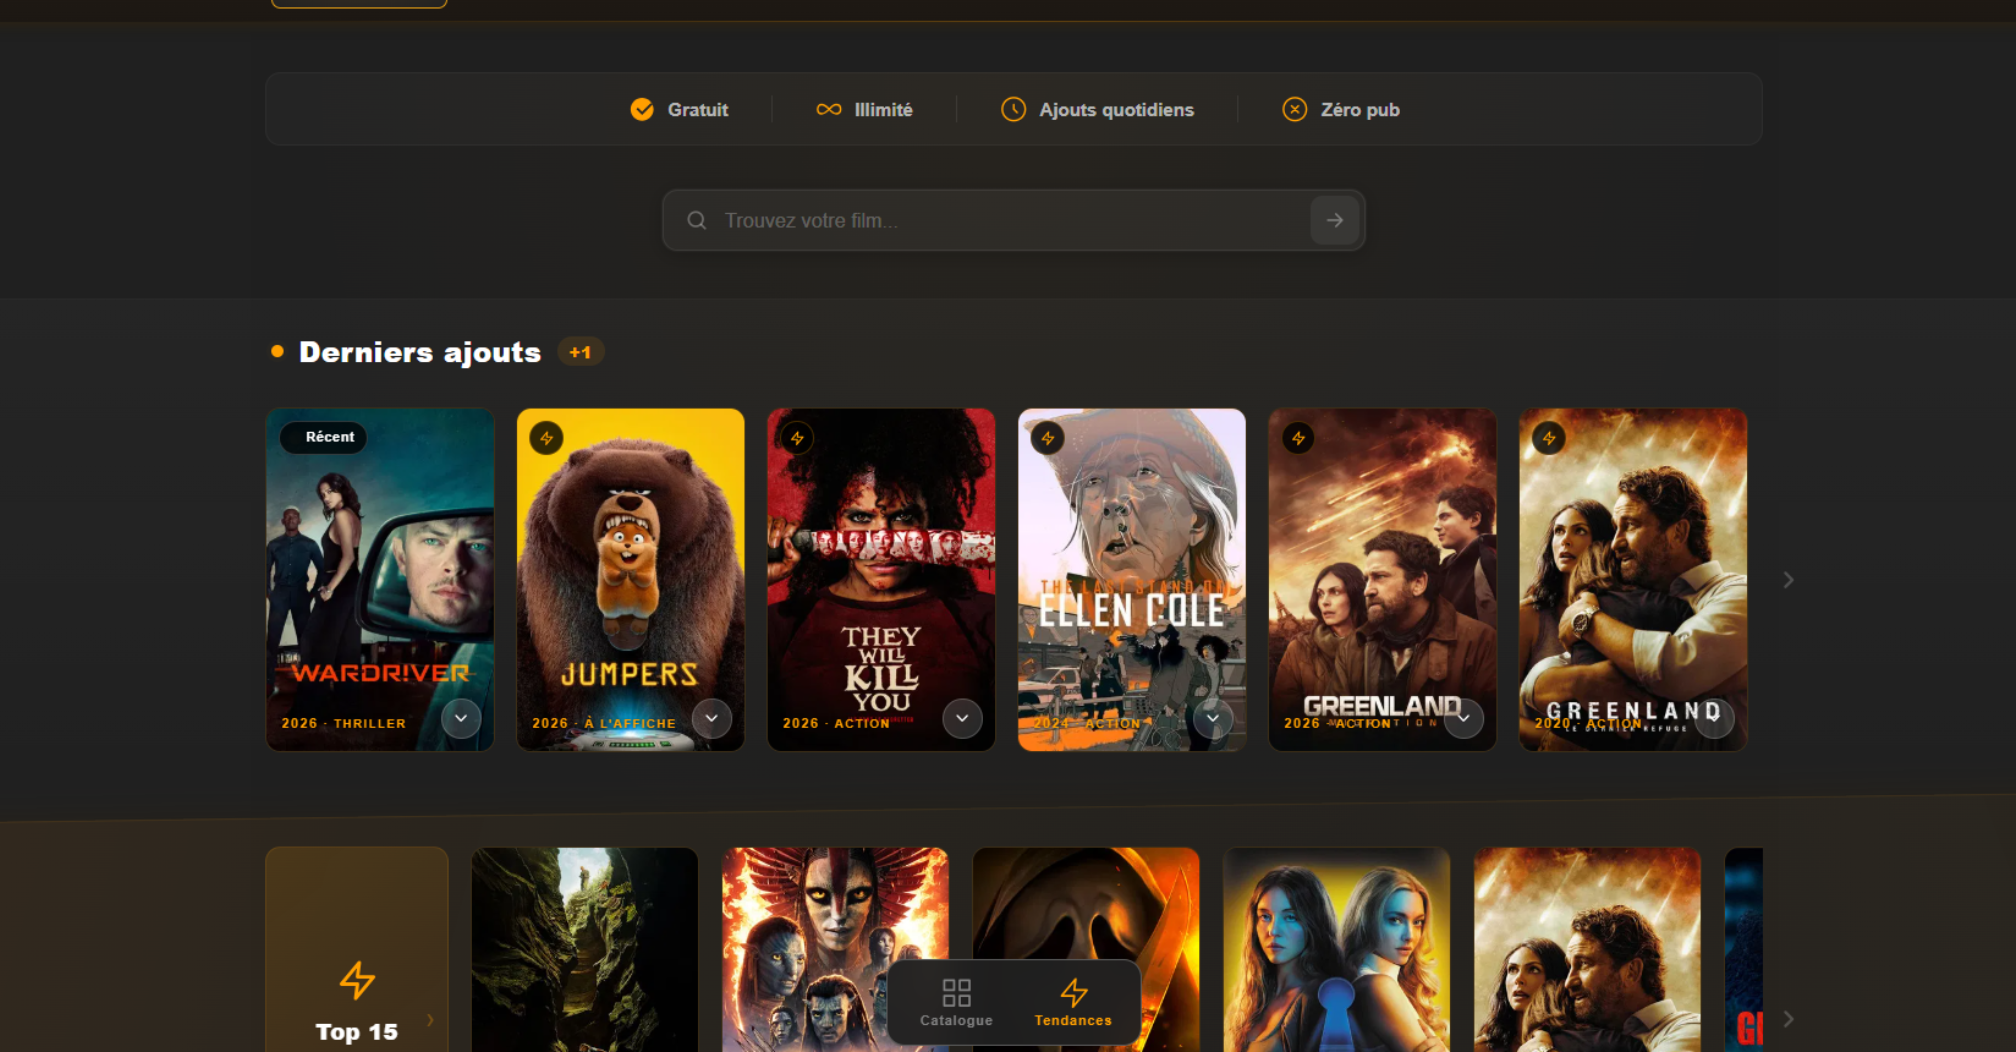Expand details for Wardriver card

(x=461, y=718)
